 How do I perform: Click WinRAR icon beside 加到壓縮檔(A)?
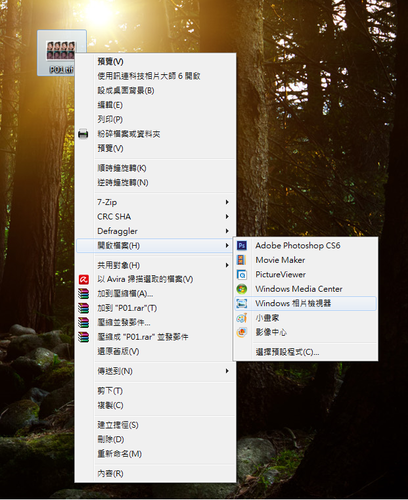coord(84,294)
